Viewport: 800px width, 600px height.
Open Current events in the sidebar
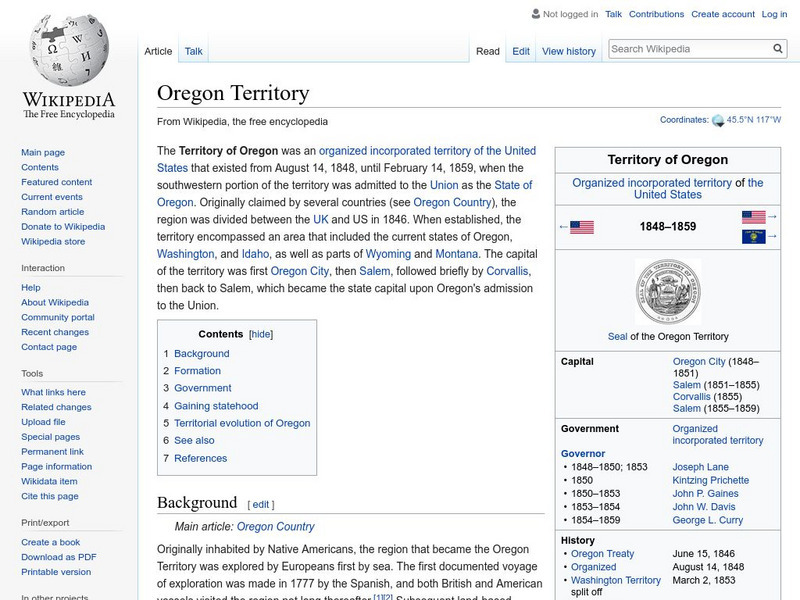coord(52,196)
